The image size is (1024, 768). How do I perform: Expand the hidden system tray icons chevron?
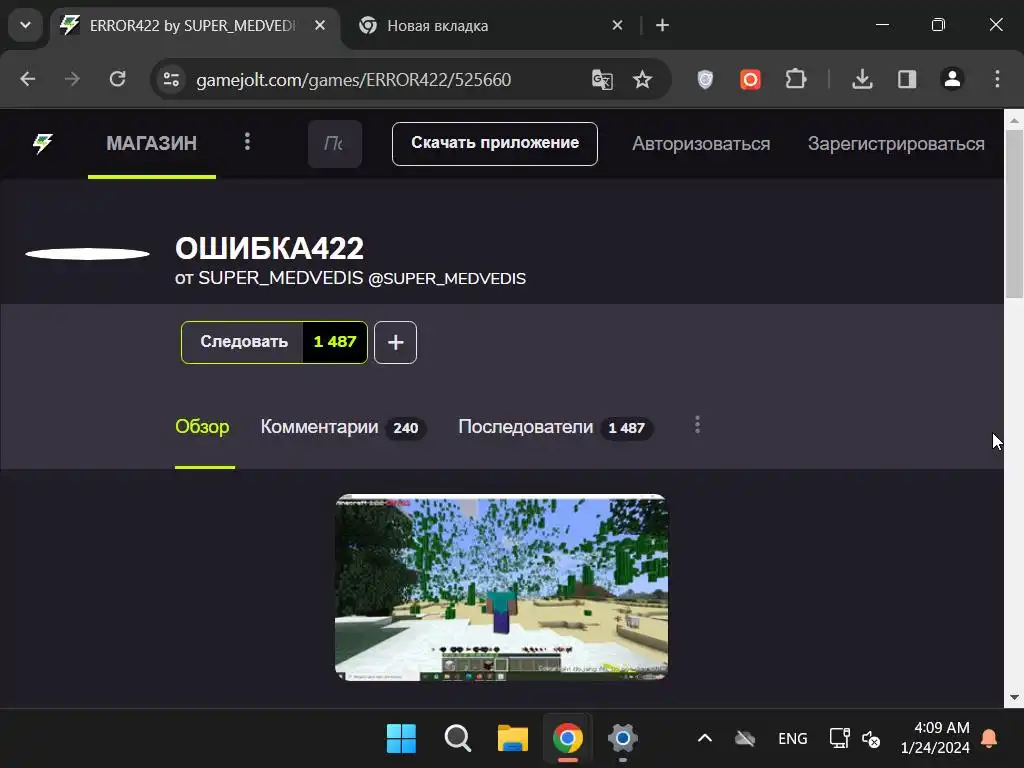(x=705, y=739)
